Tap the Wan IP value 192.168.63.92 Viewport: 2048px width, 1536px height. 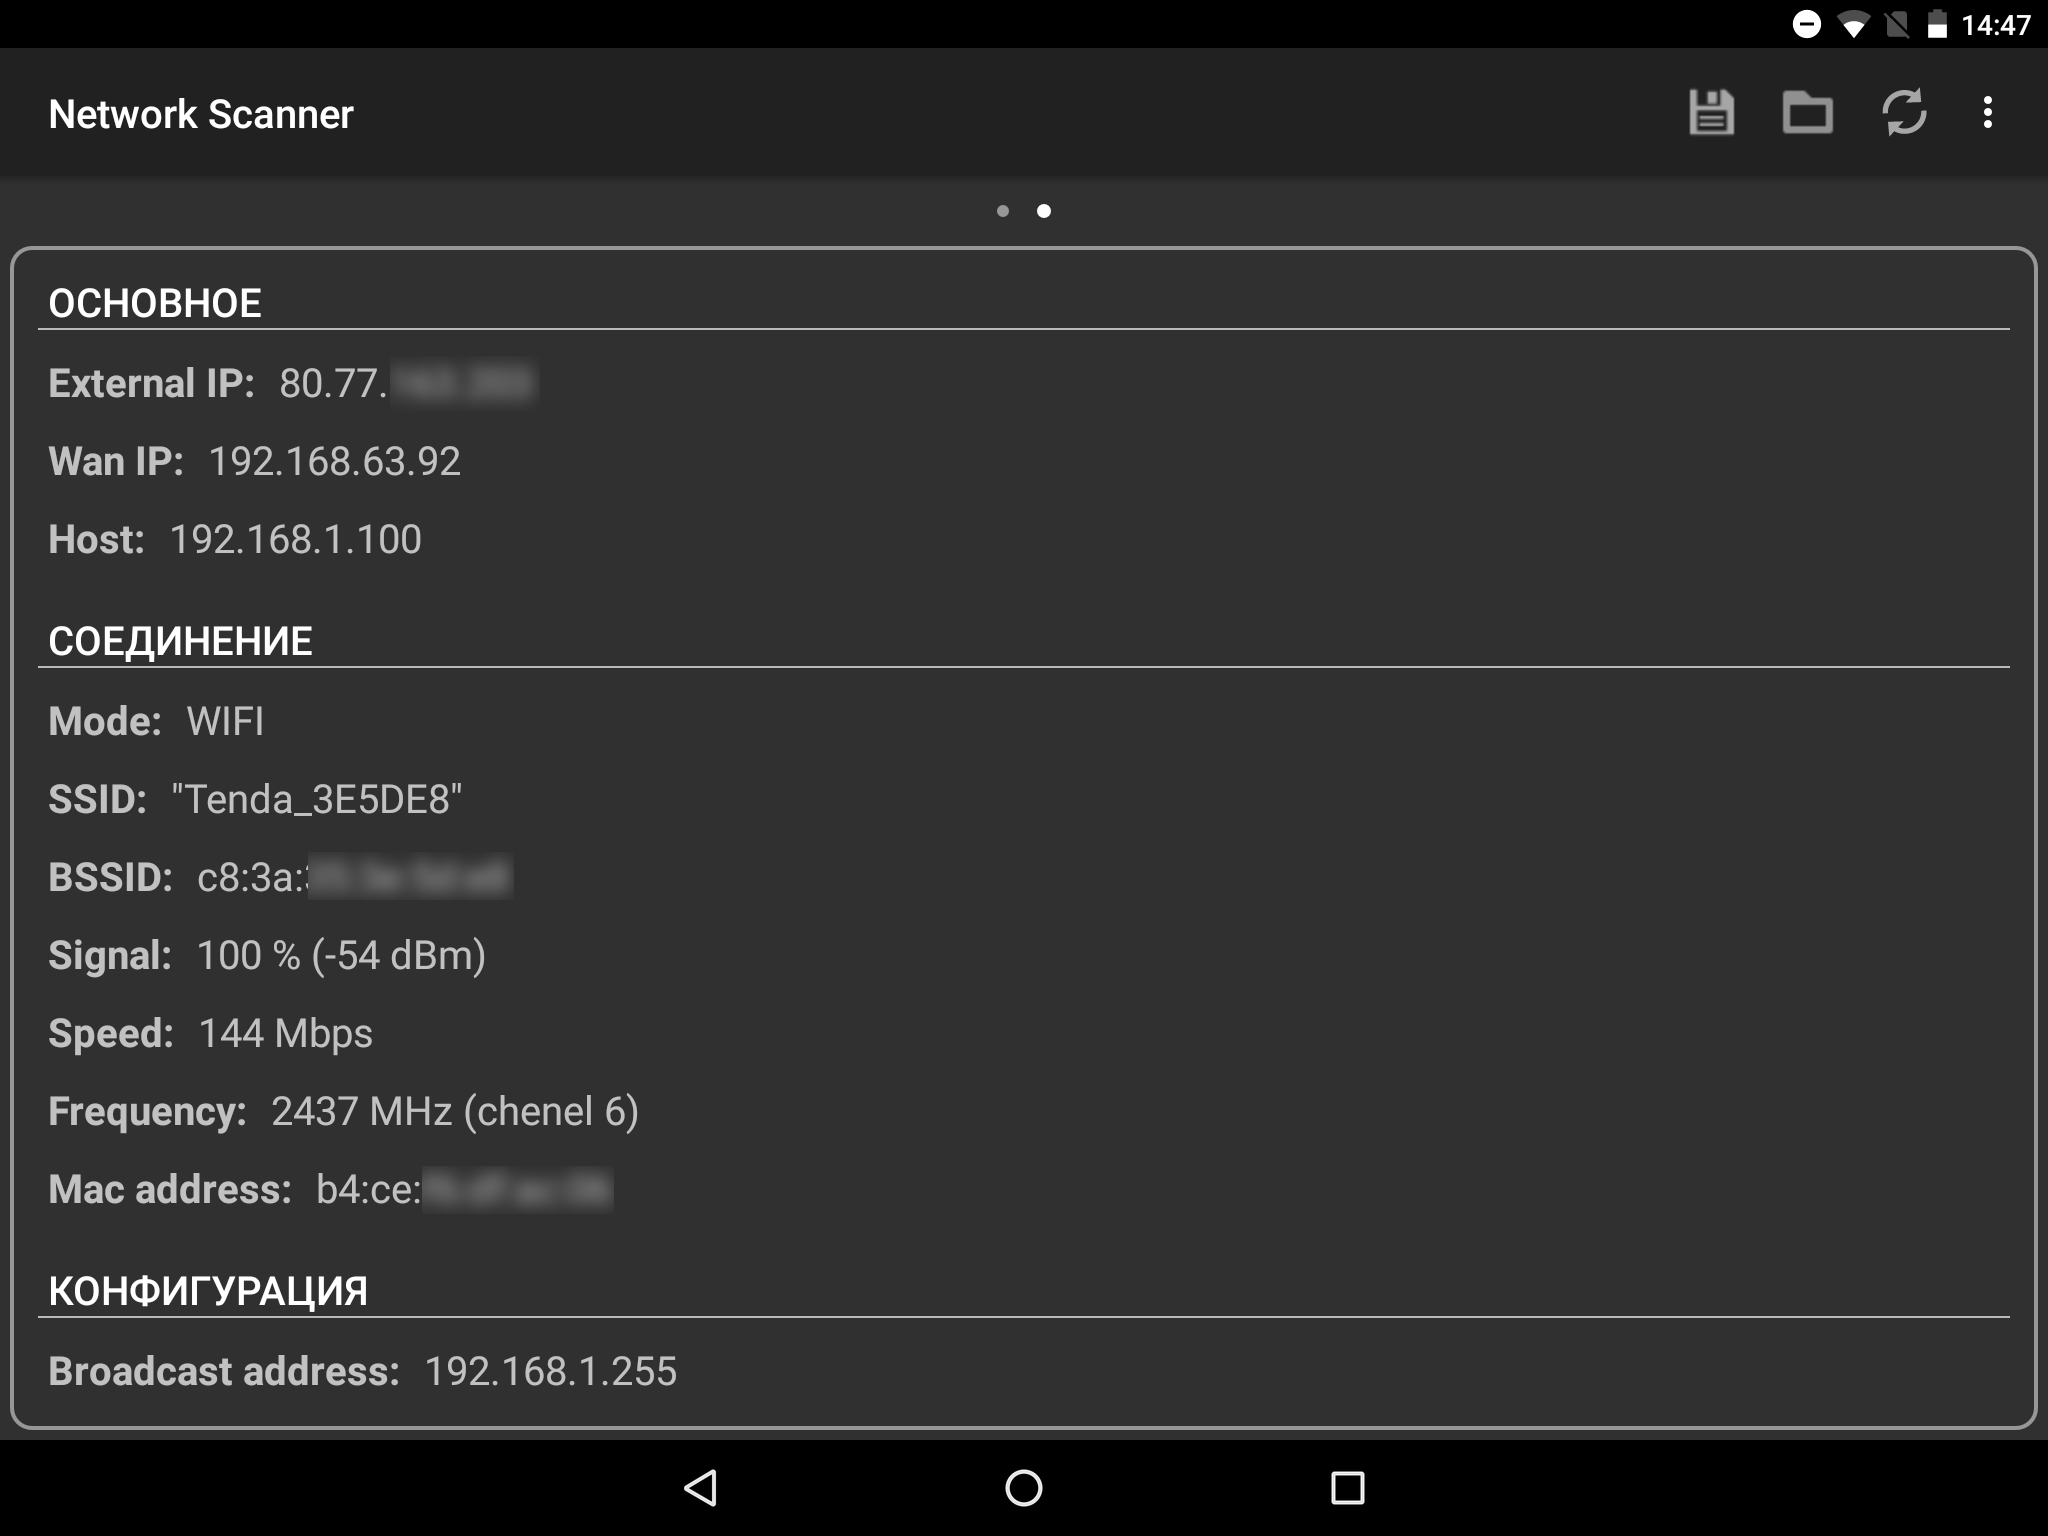pyautogui.click(x=334, y=461)
